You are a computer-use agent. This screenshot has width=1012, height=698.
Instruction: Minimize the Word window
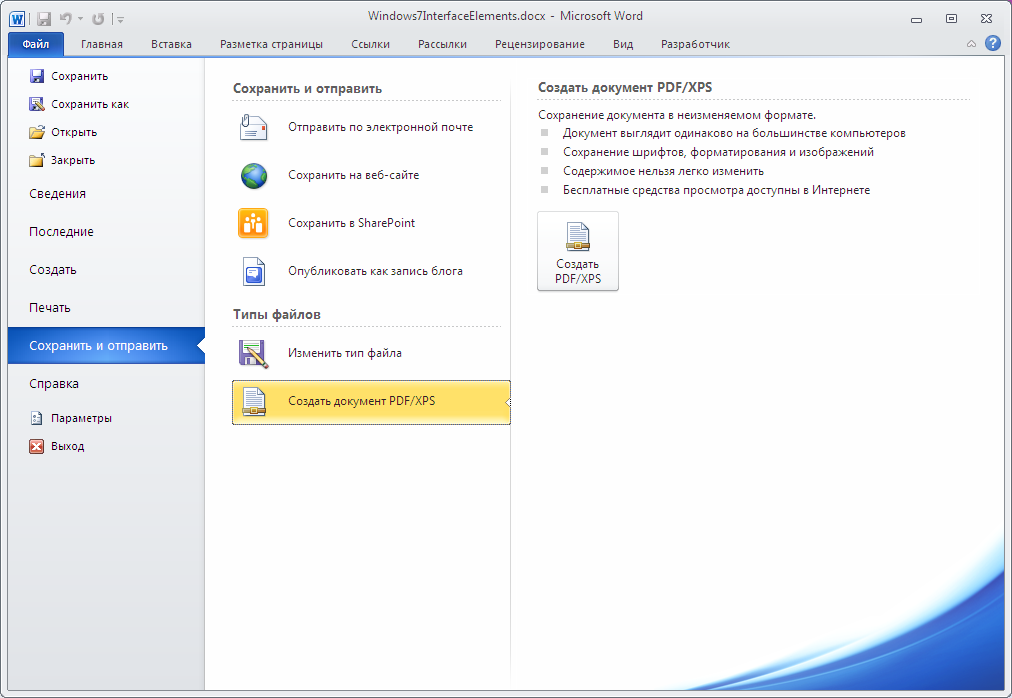pyautogui.click(x=916, y=19)
